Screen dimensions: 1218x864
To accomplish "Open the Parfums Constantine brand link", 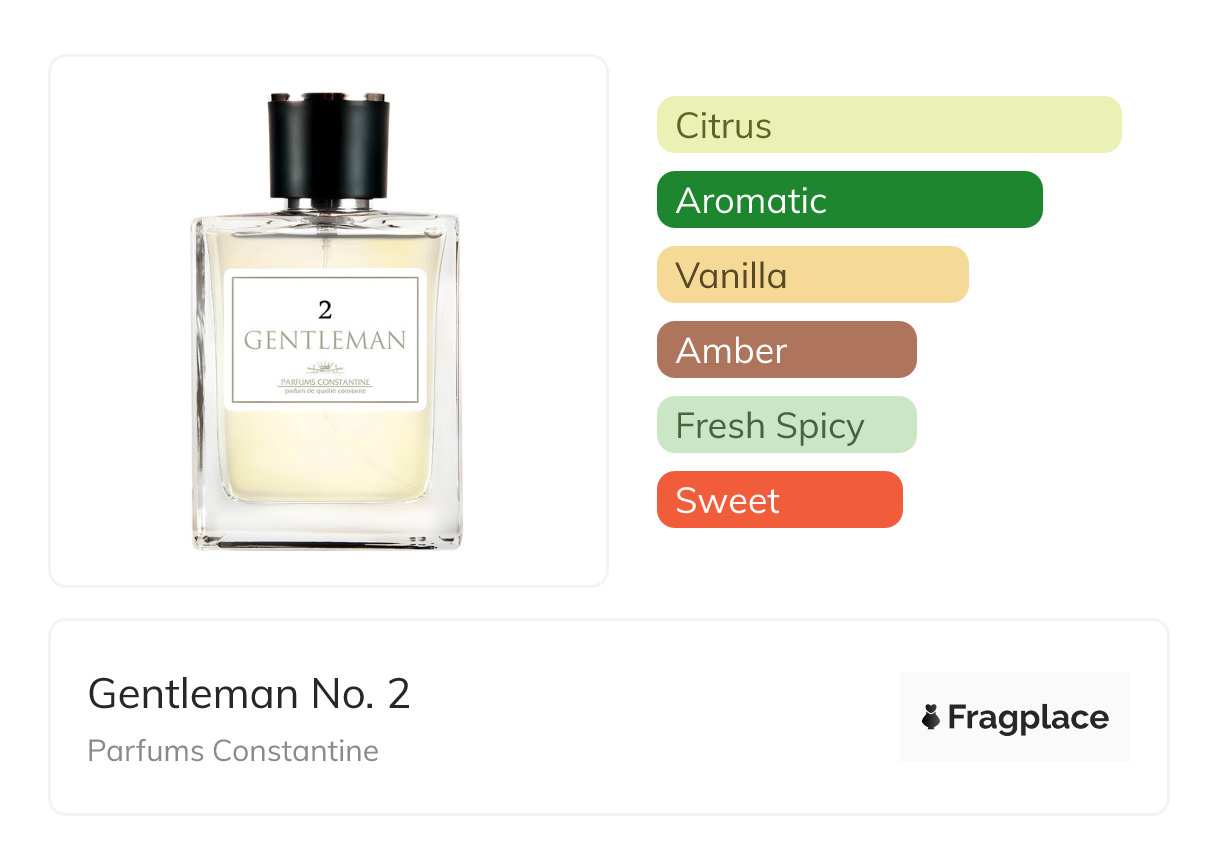I will 233,751.
